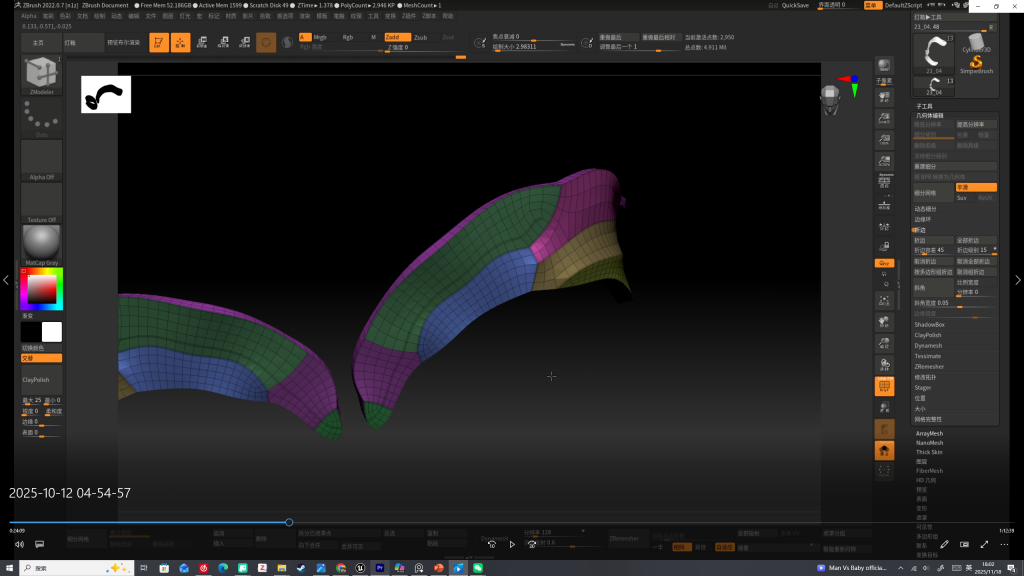
Task: Click the Edit mode button in top toolbar
Action: pyautogui.click(x=158, y=42)
